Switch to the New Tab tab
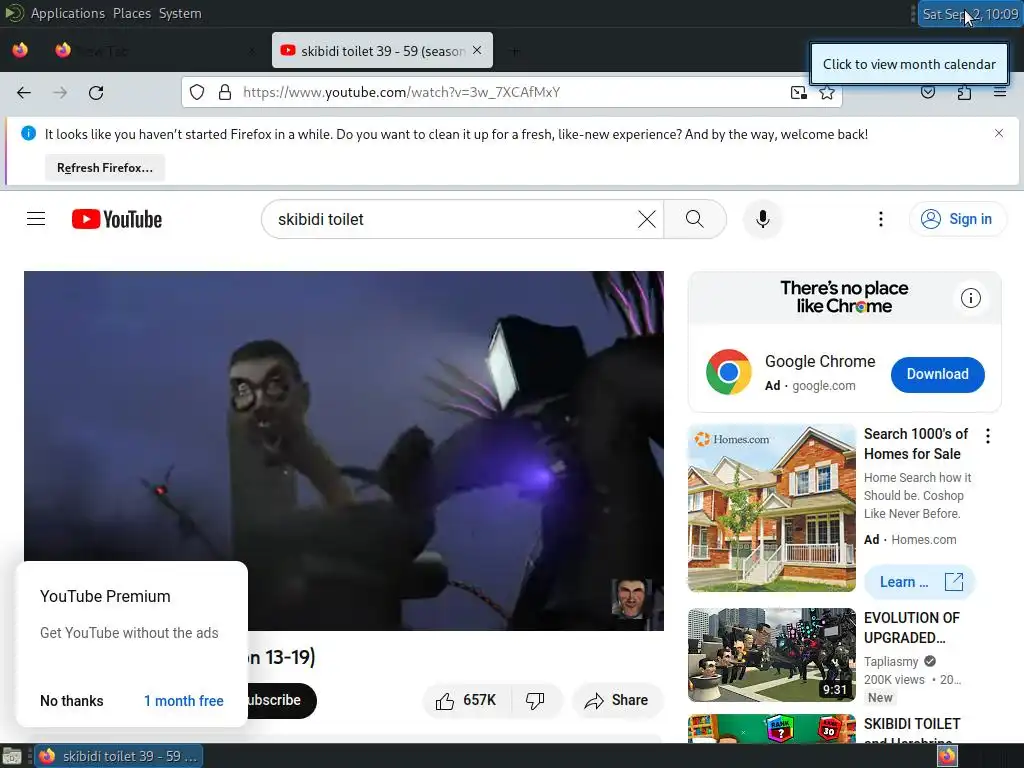 pyautogui.click(x=153, y=51)
